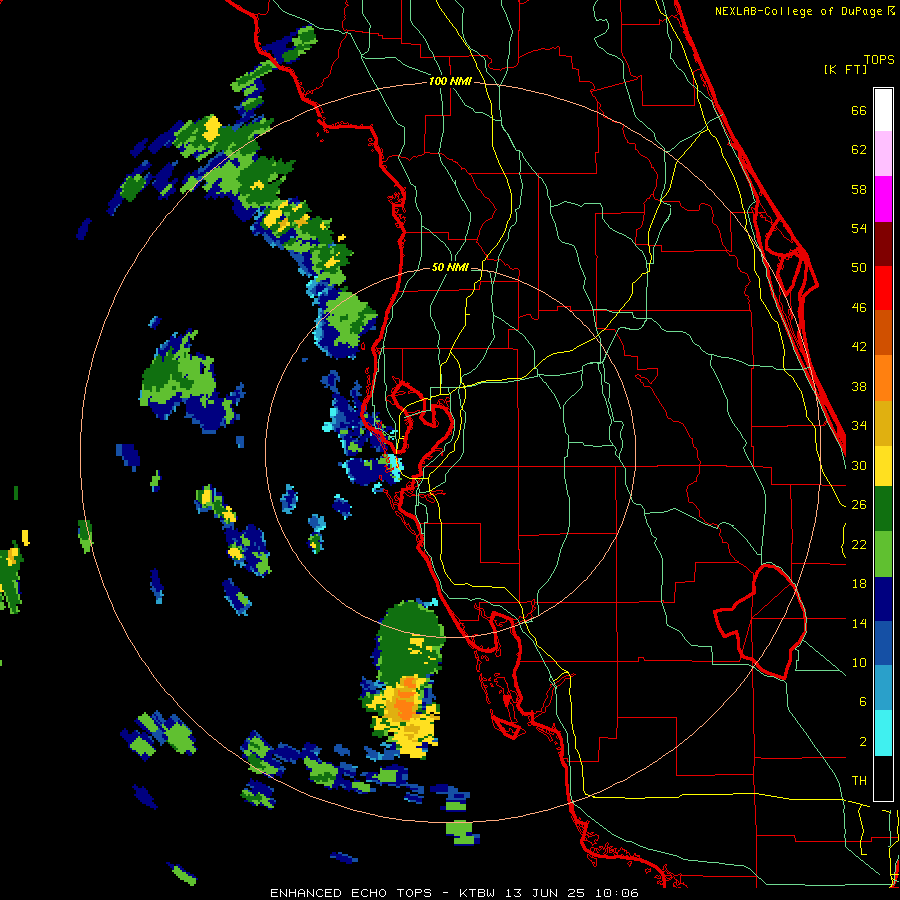Click the 'TH' legend label
The height and width of the screenshot is (900, 900).
point(859,780)
